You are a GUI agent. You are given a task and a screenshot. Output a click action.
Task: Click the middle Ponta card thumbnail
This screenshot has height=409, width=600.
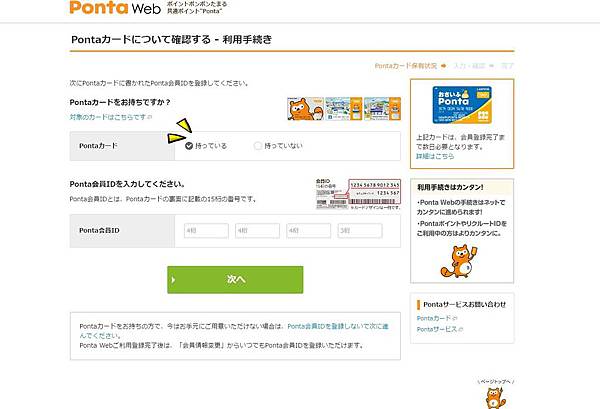coord(344,109)
